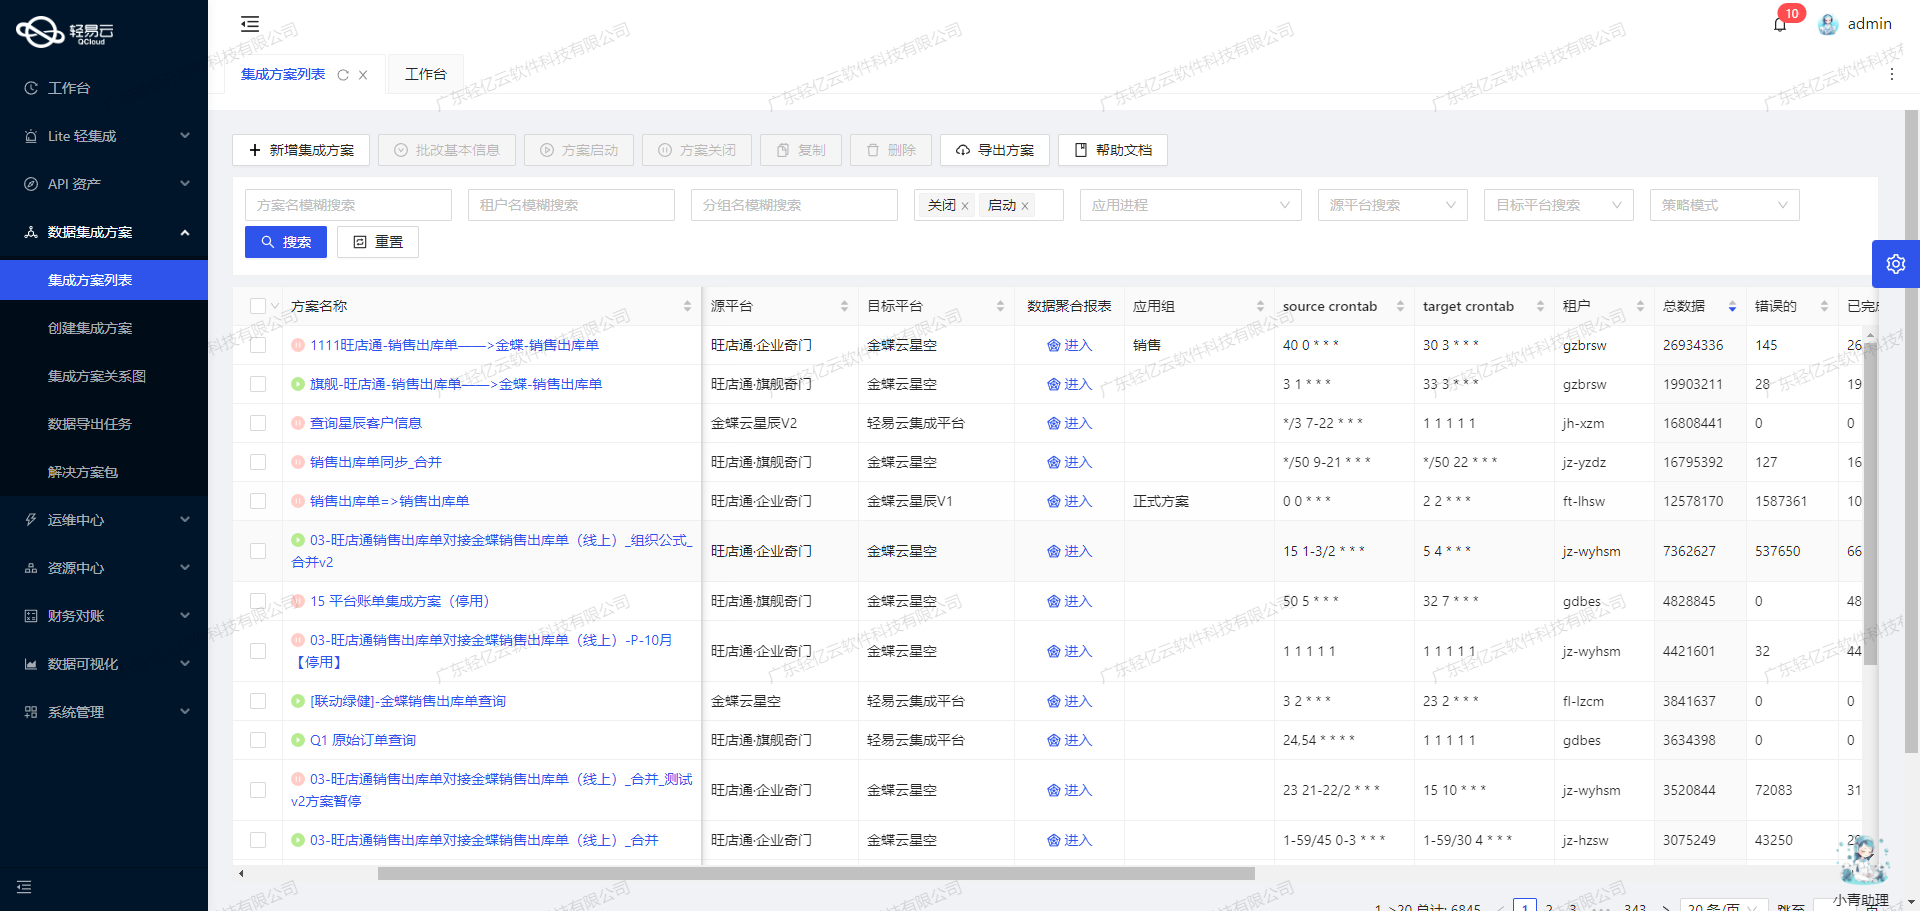Open the settings gear on the right edge
Viewport: 1920px width, 911px height.
pyautogui.click(x=1896, y=263)
